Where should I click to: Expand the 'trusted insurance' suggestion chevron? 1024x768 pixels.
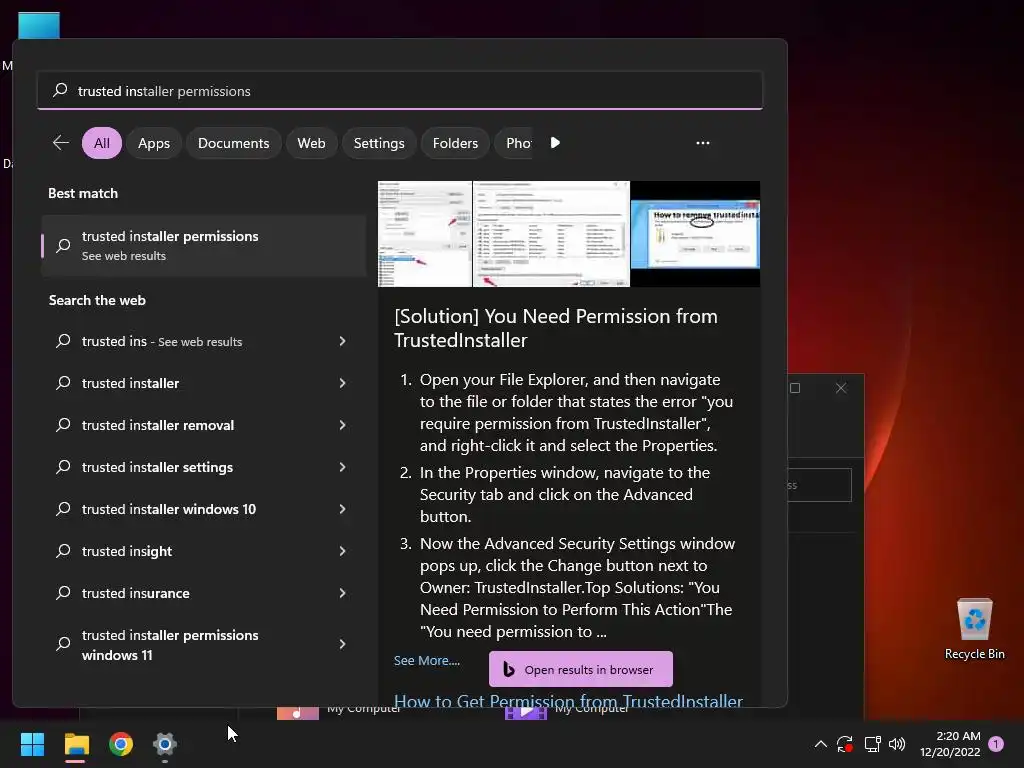[x=342, y=593]
